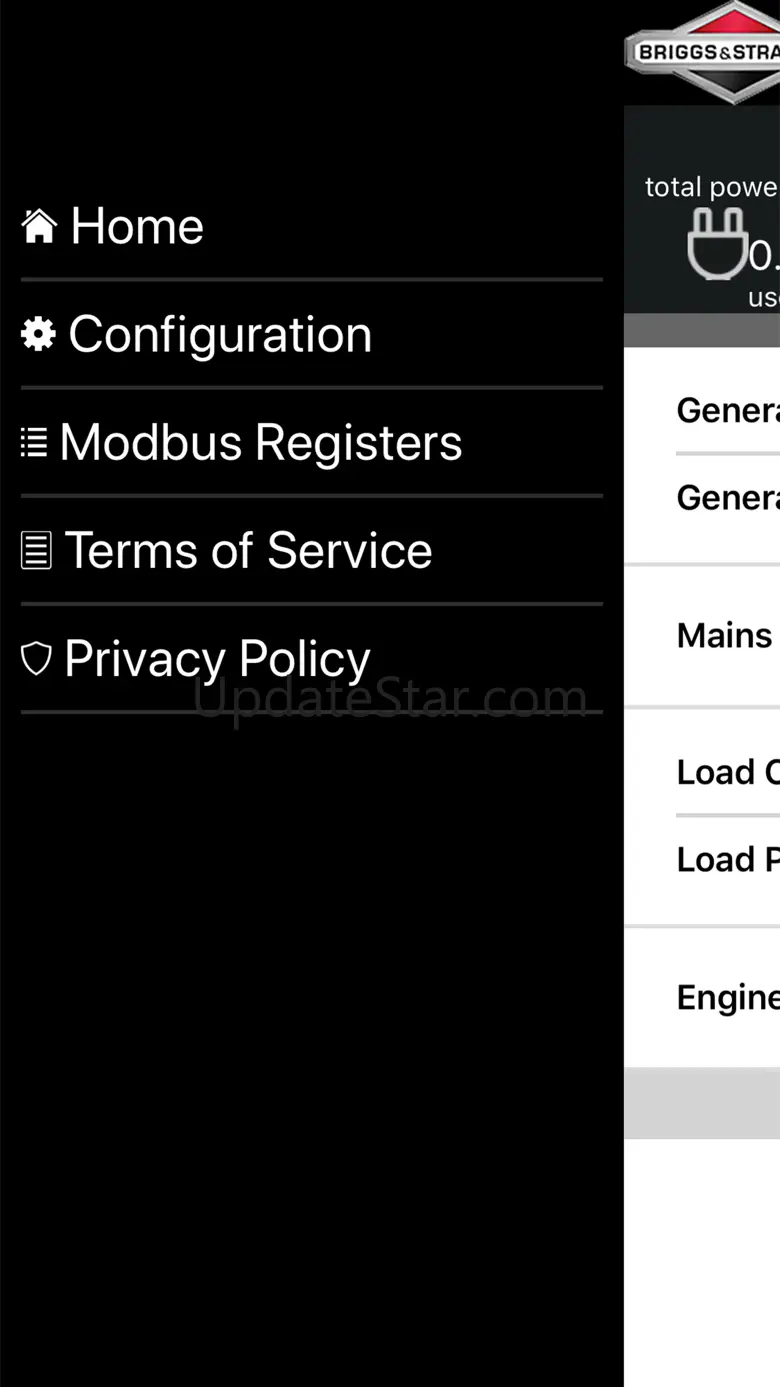The height and width of the screenshot is (1387, 780).
Task: Select the Mains row
Action: coord(725,635)
